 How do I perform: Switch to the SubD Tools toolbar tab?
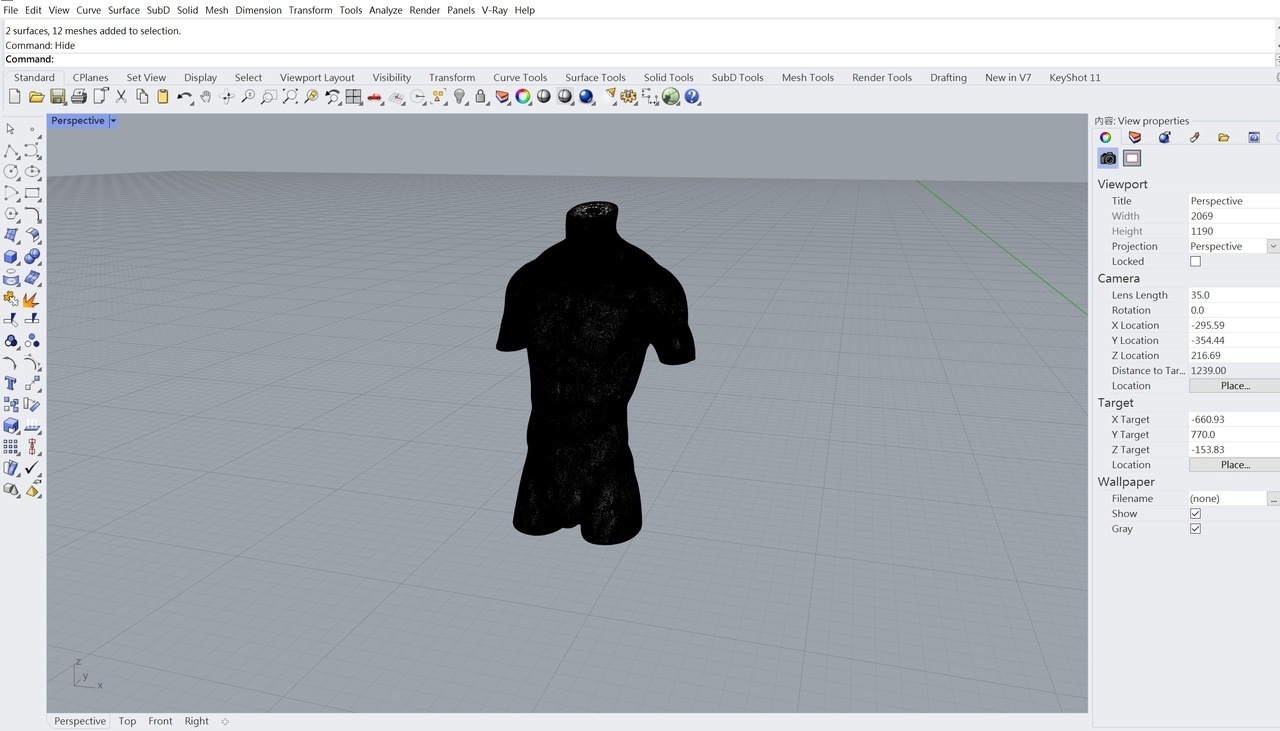pyautogui.click(x=737, y=77)
